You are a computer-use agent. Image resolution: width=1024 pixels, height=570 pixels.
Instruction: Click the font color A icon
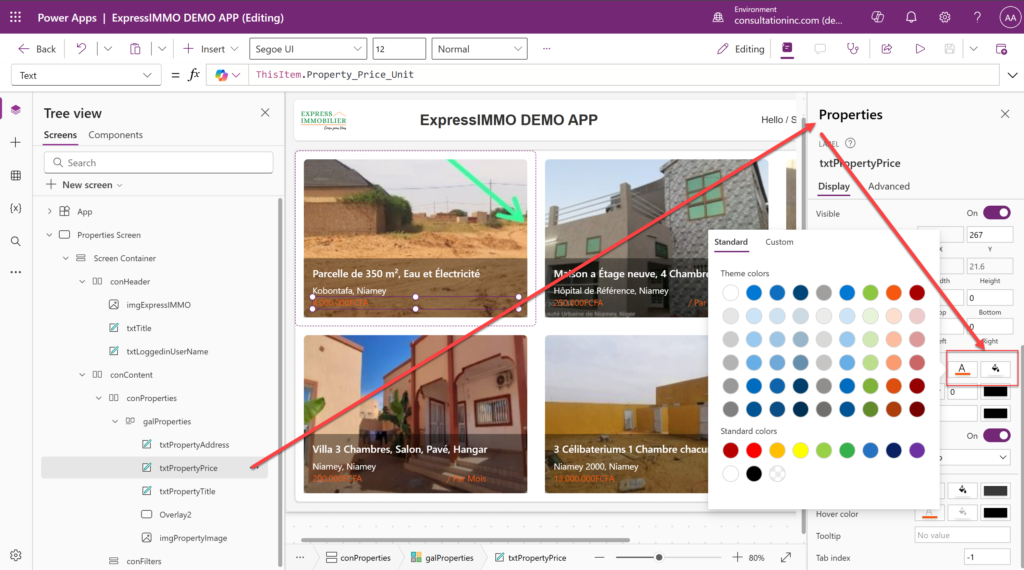962,369
